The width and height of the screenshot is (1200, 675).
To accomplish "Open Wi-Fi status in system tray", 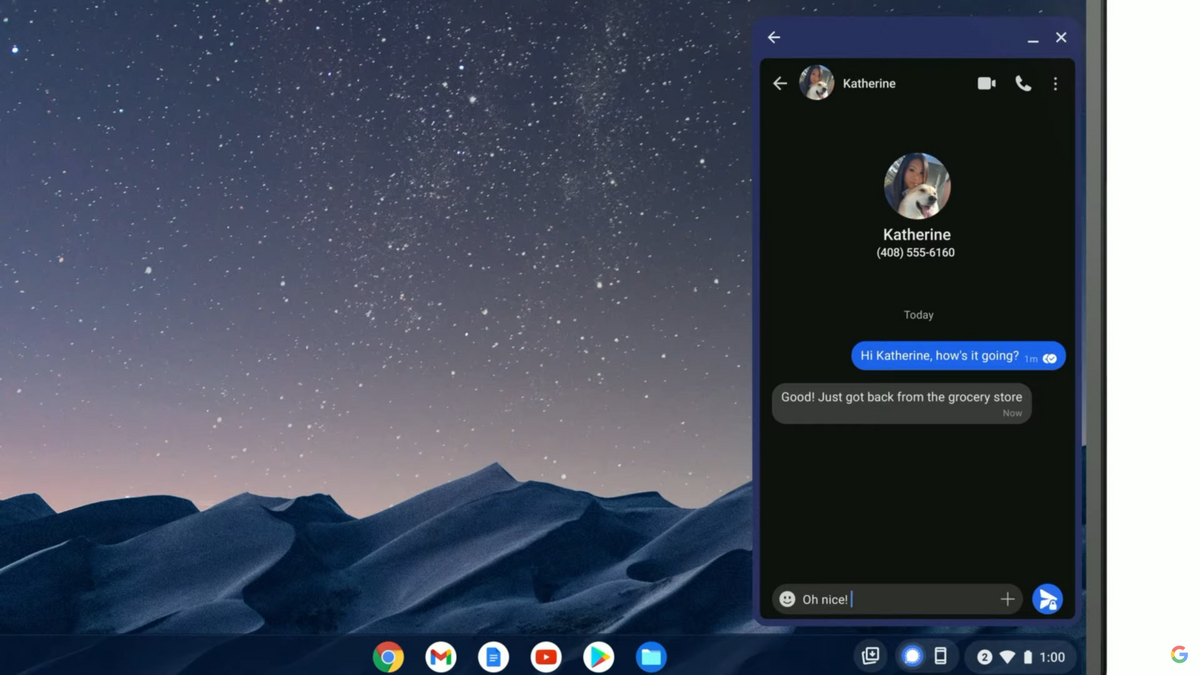I will [x=1007, y=657].
